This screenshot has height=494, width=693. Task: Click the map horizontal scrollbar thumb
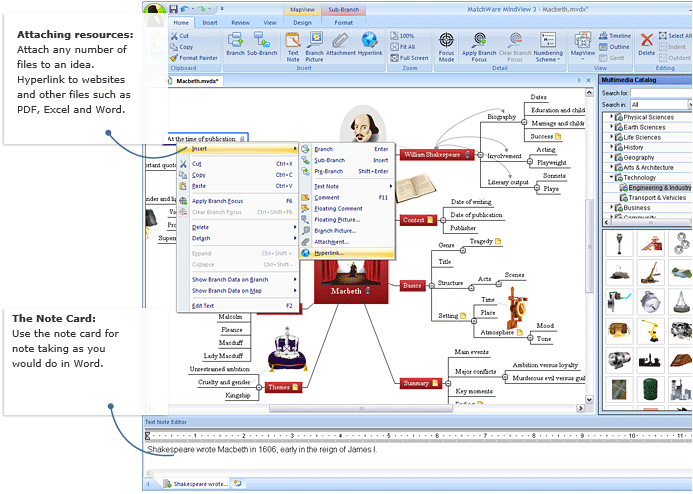pyautogui.click(x=361, y=409)
